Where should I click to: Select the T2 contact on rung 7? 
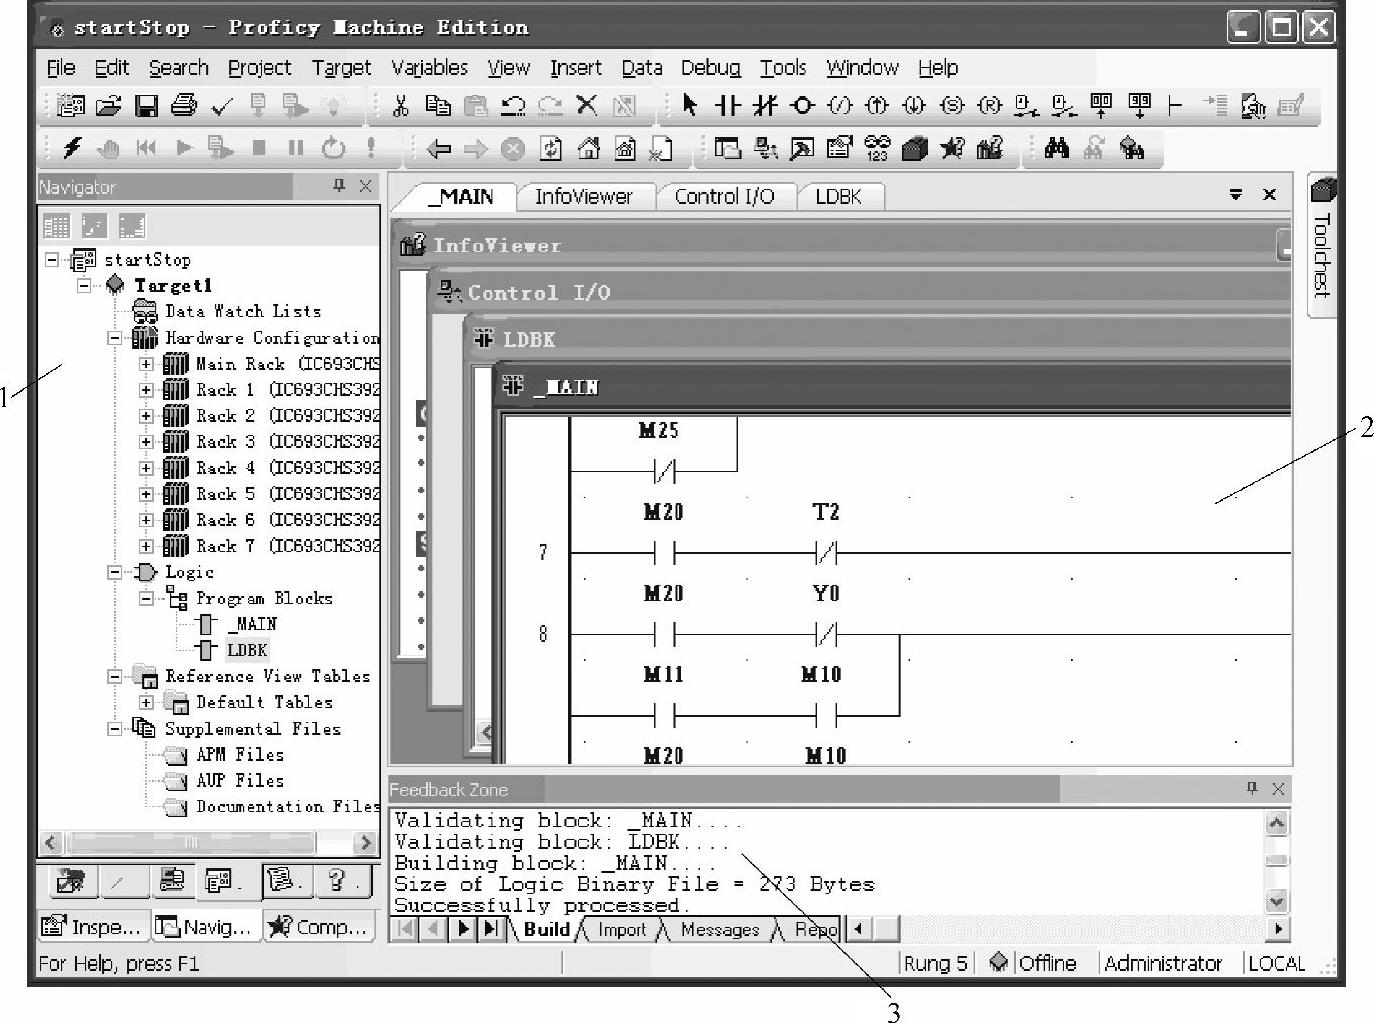(826, 551)
